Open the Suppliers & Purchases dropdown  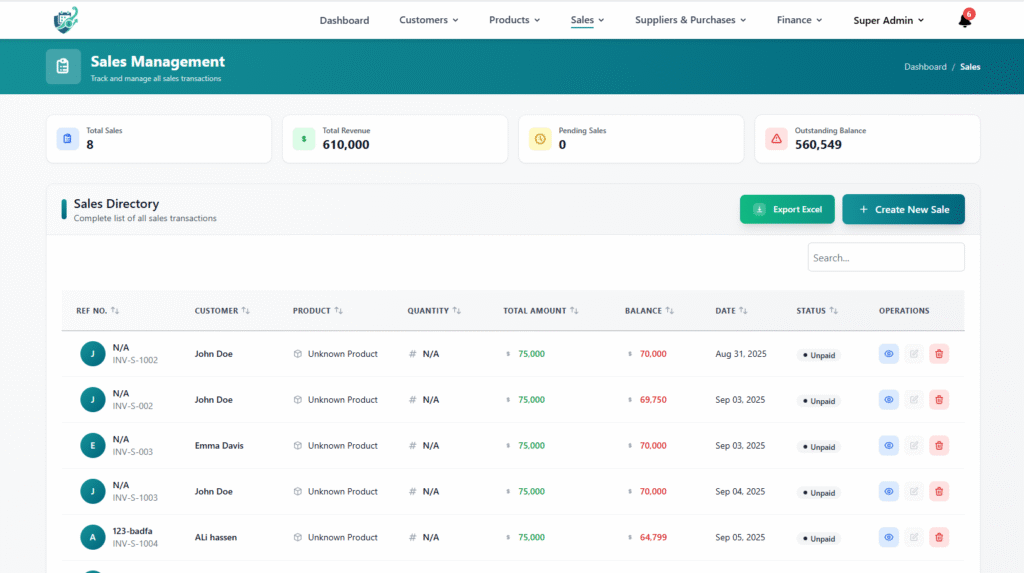pyautogui.click(x=690, y=20)
